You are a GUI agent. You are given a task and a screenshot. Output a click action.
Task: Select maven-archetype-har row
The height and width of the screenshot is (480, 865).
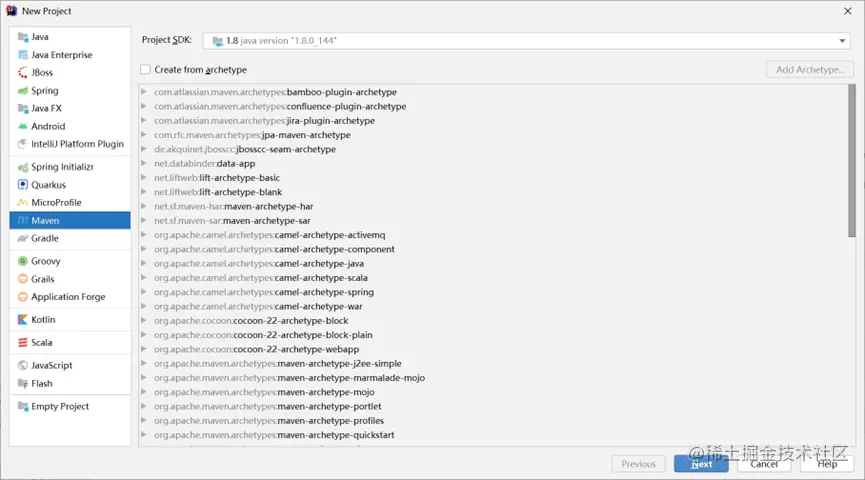coord(493,206)
